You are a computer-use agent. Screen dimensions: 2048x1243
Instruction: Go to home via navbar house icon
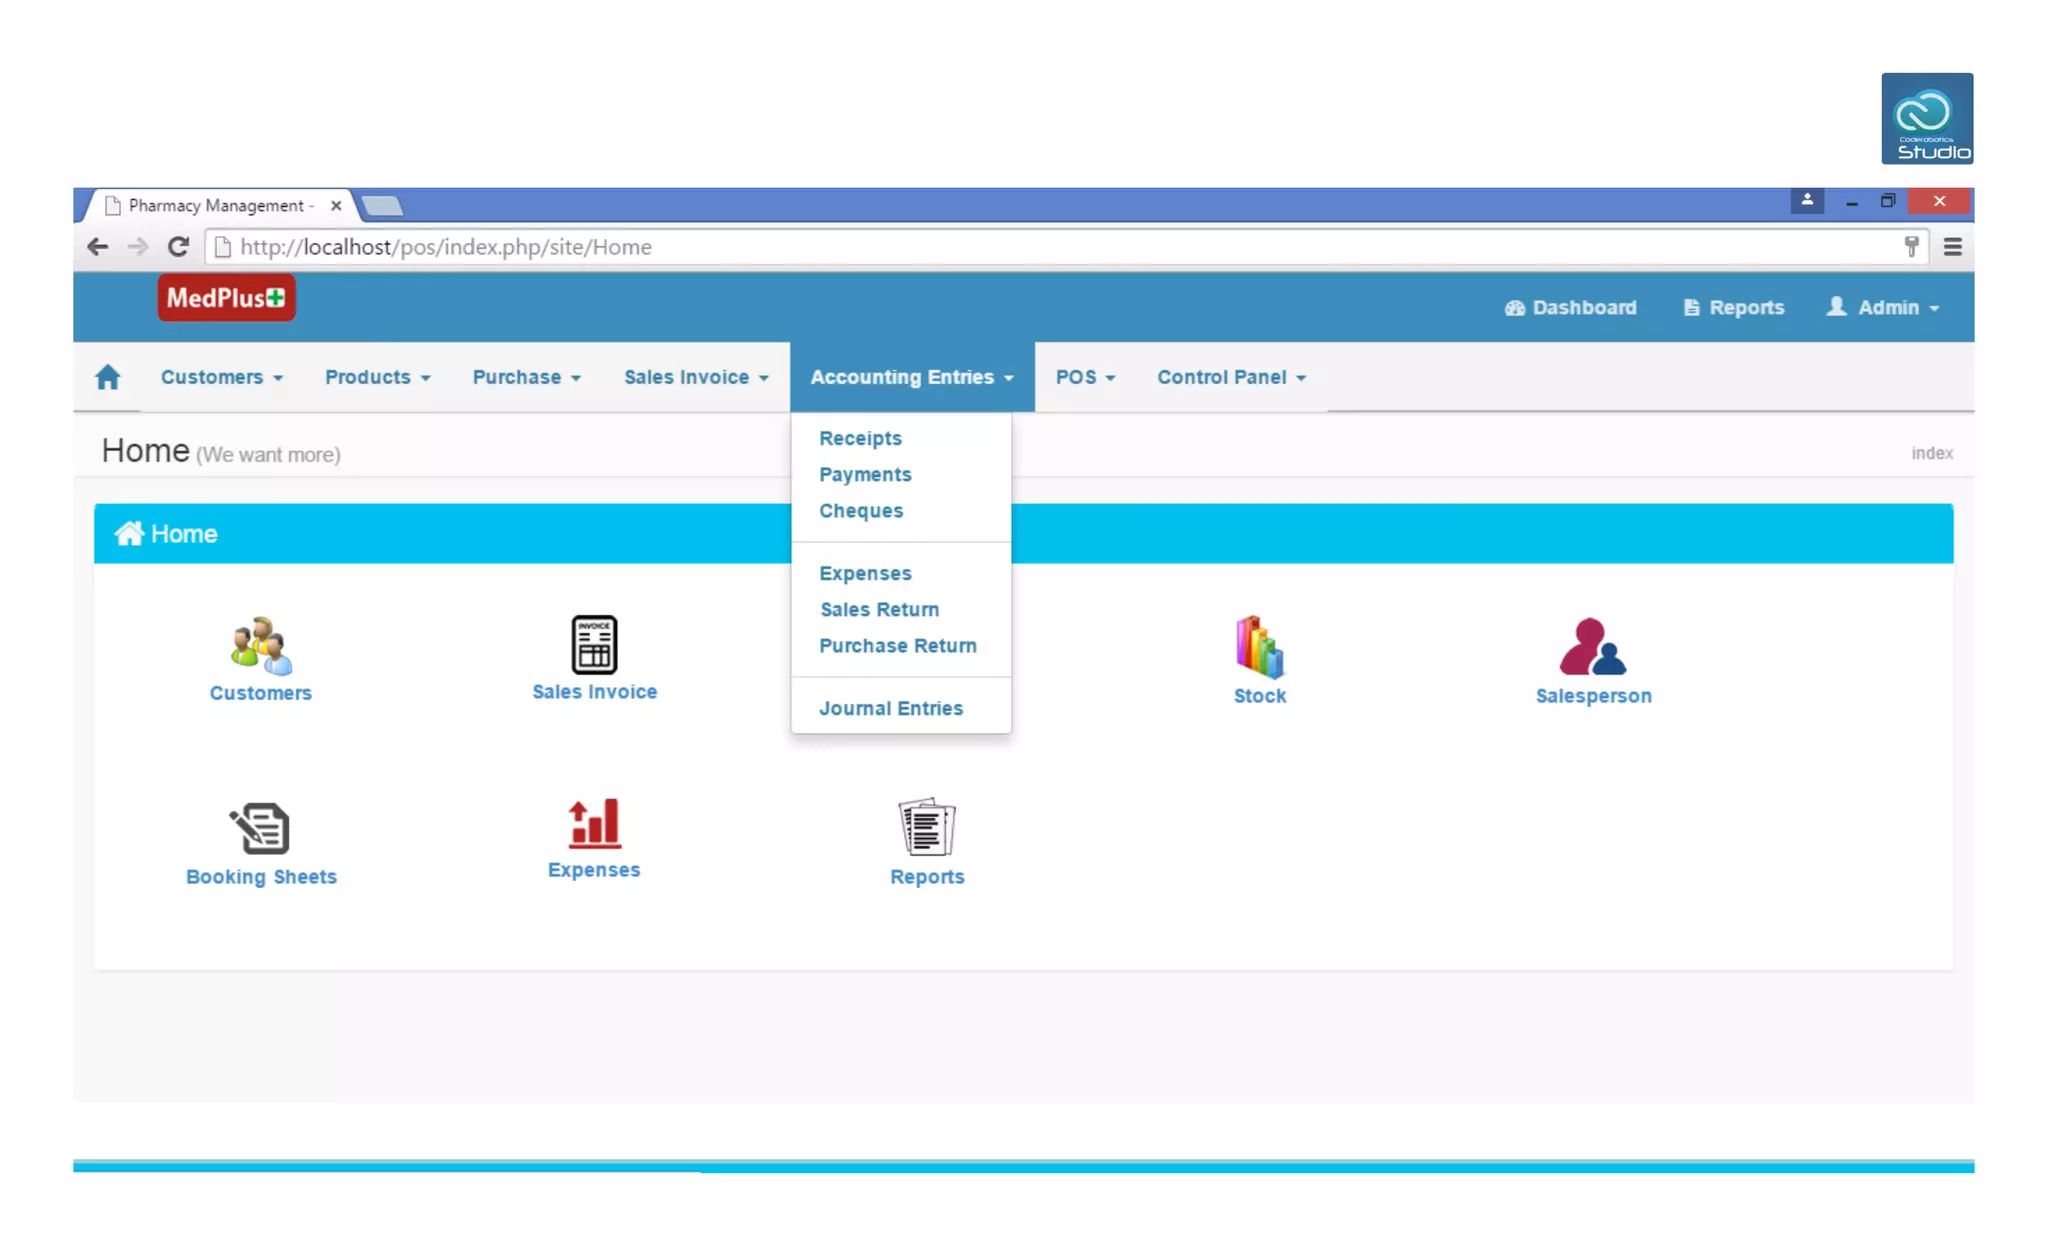click(x=108, y=377)
